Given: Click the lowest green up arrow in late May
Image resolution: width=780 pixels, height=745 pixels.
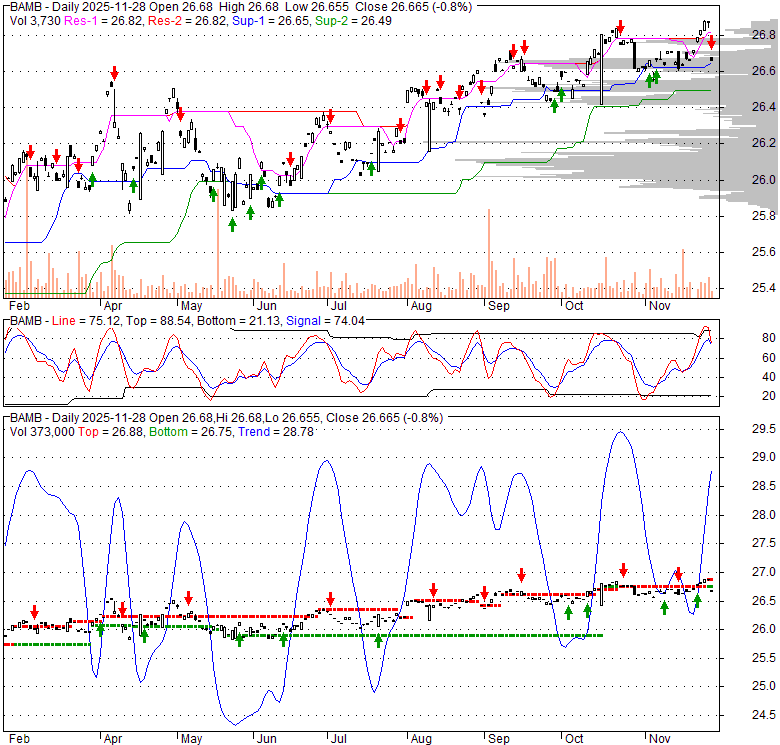Looking at the screenshot, I should (232, 224).
